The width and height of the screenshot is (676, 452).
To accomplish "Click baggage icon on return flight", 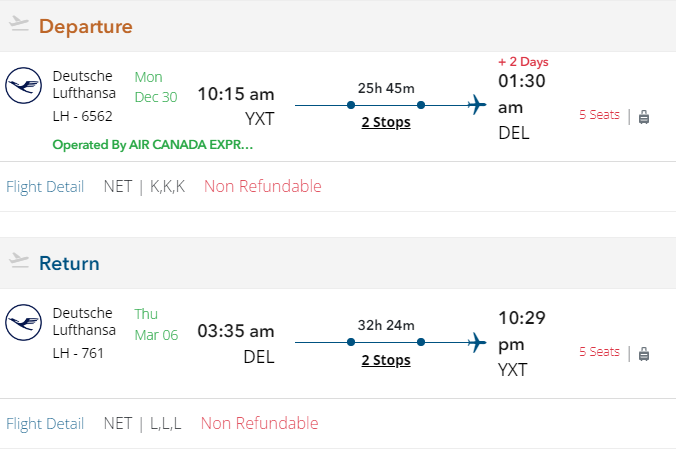I will point(644,353).
